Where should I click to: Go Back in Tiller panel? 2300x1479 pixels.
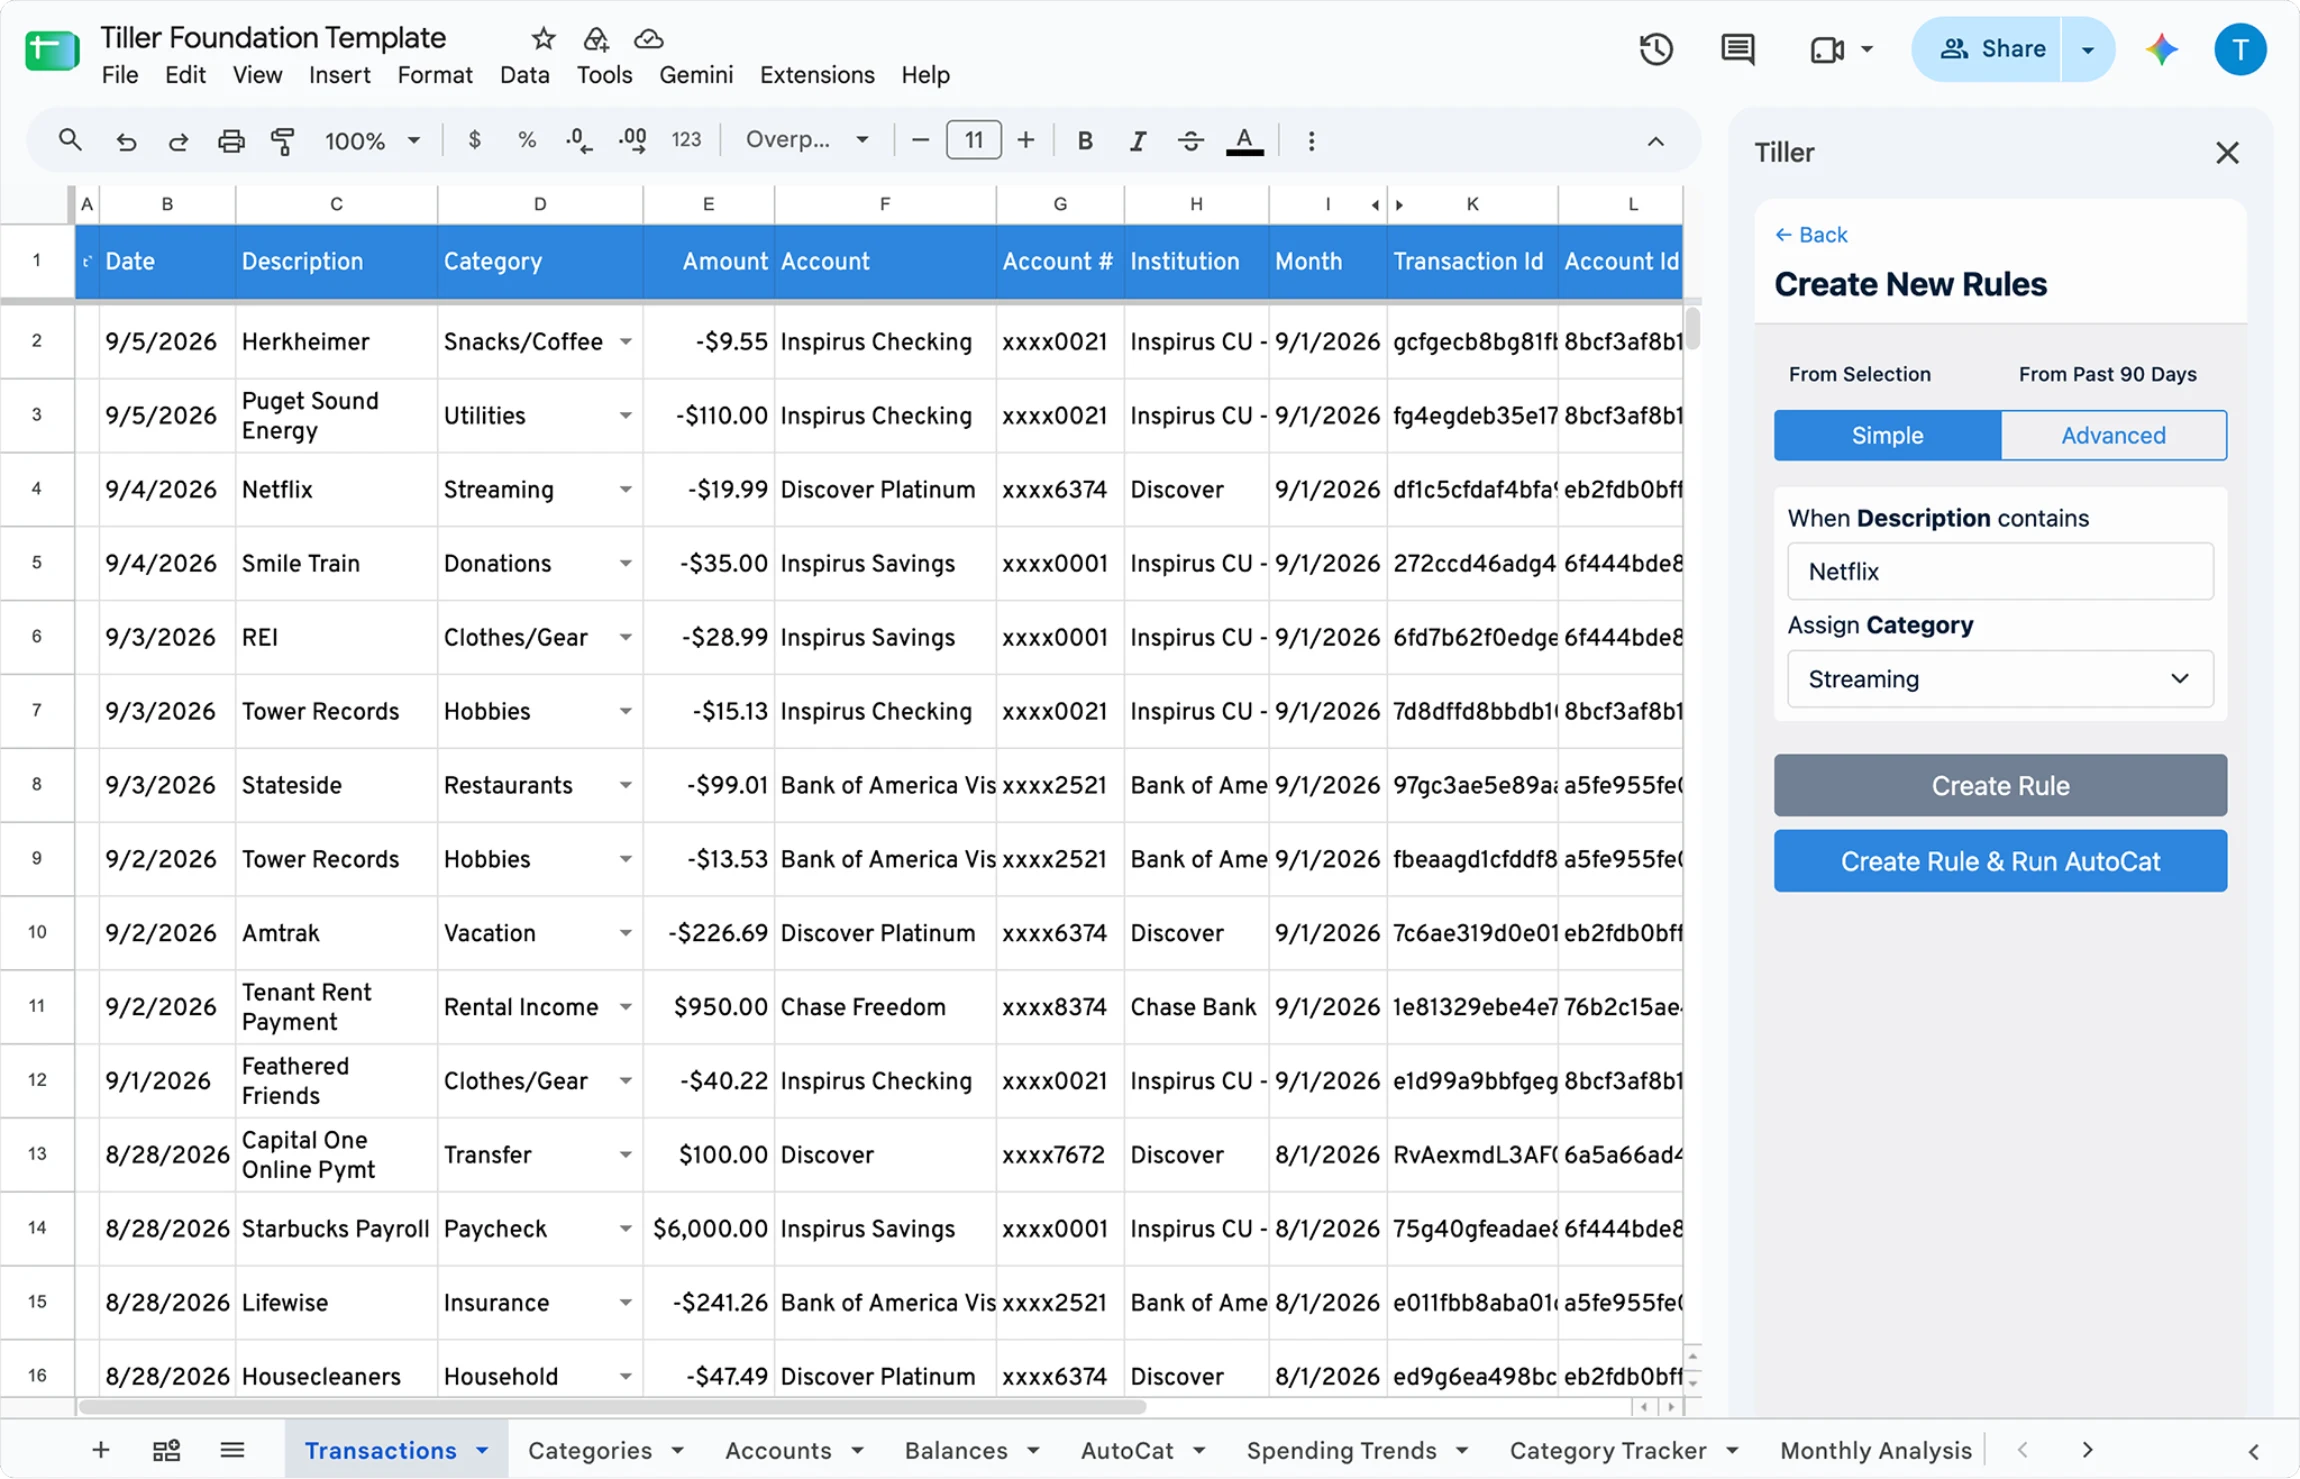coord(1811,235)
